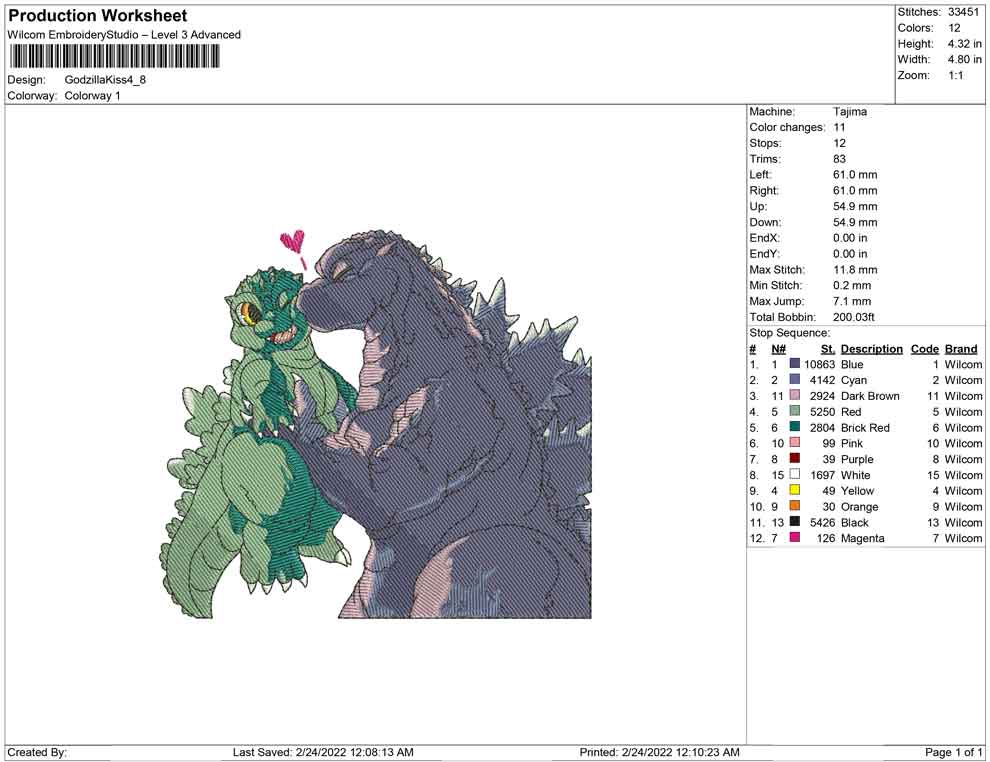Click the barcode under the worksheet title
Screen dimensions: 990x762
coord(114,57)
